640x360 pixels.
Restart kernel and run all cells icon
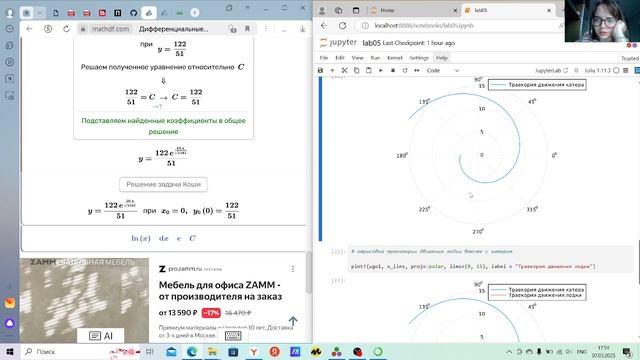417,71
